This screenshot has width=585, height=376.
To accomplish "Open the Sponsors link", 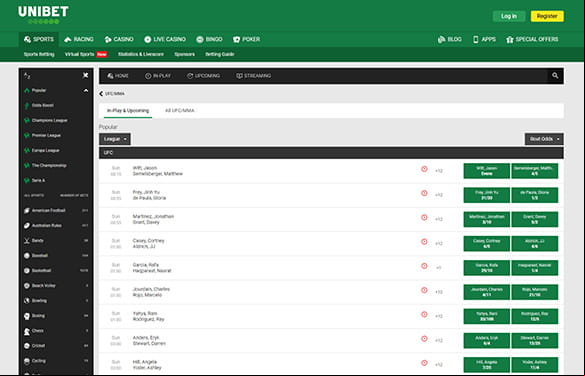I will pos(184,54).
